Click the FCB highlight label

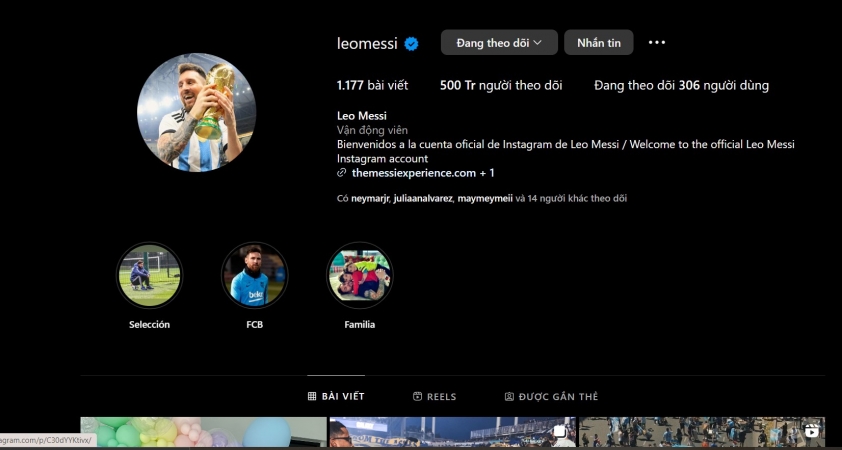255,324
